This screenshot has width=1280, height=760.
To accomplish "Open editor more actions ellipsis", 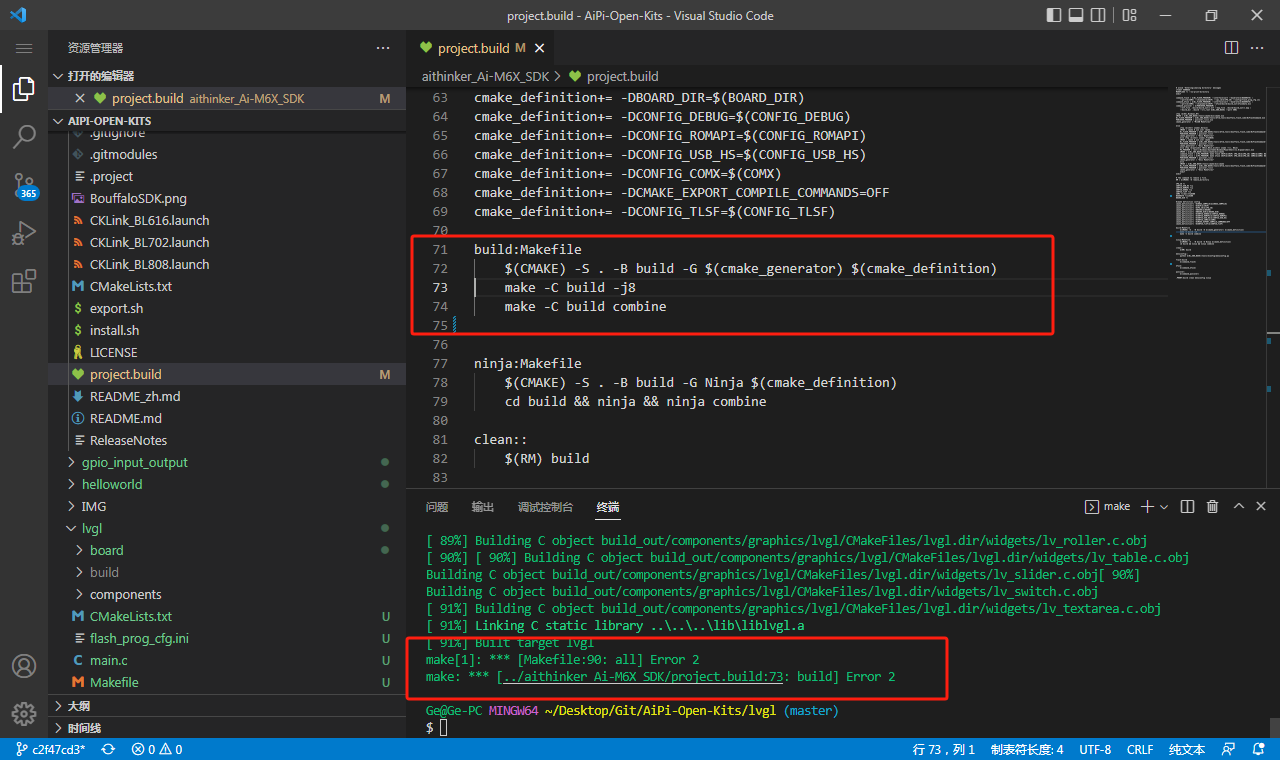I will pyautogui.click(x=1258, y=48).
